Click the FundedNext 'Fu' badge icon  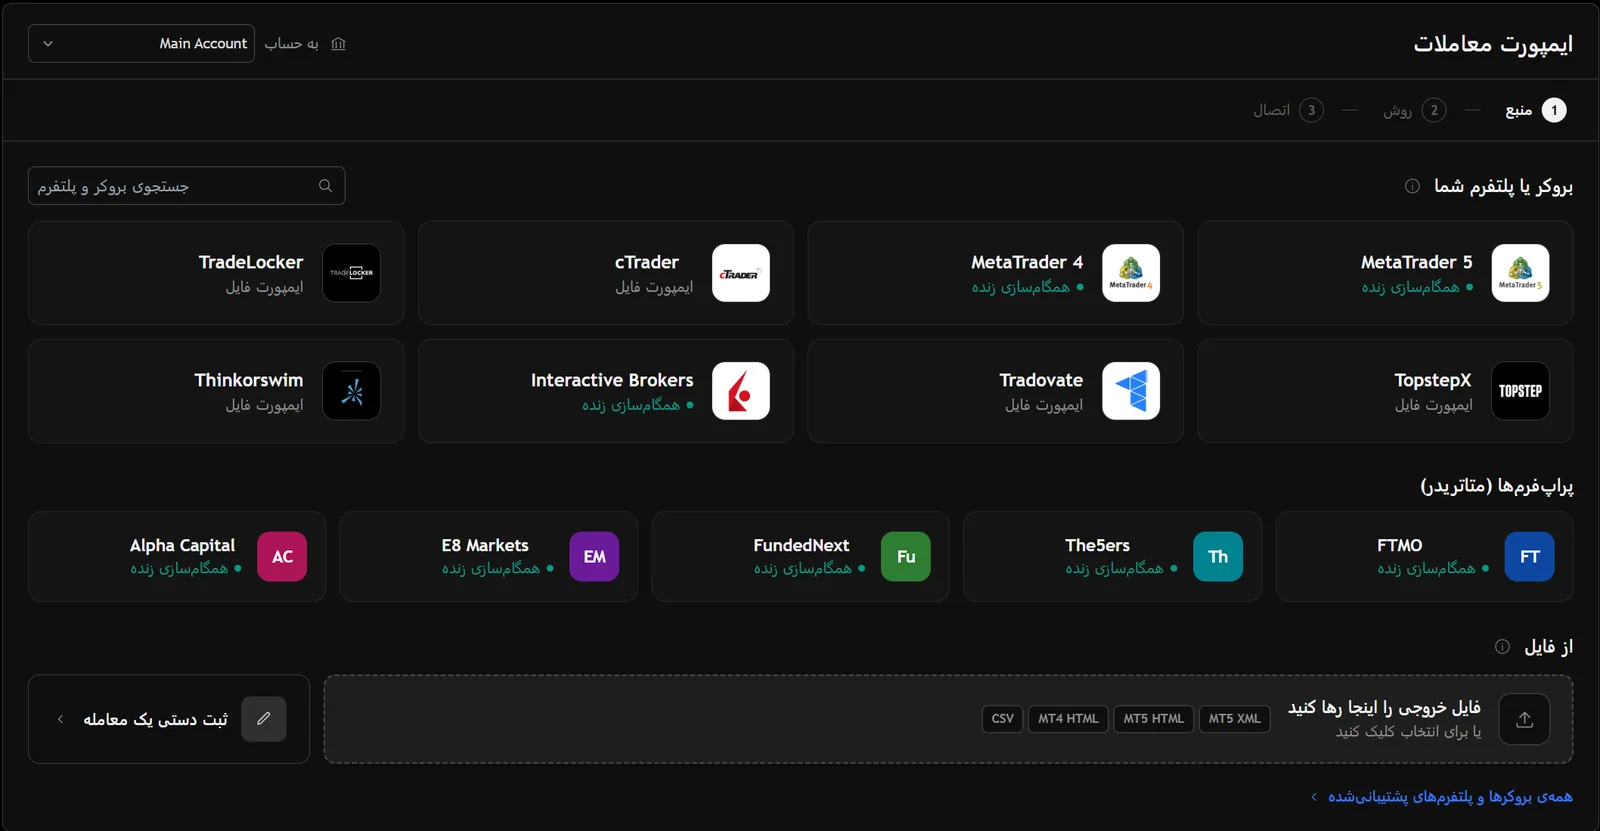906,557
